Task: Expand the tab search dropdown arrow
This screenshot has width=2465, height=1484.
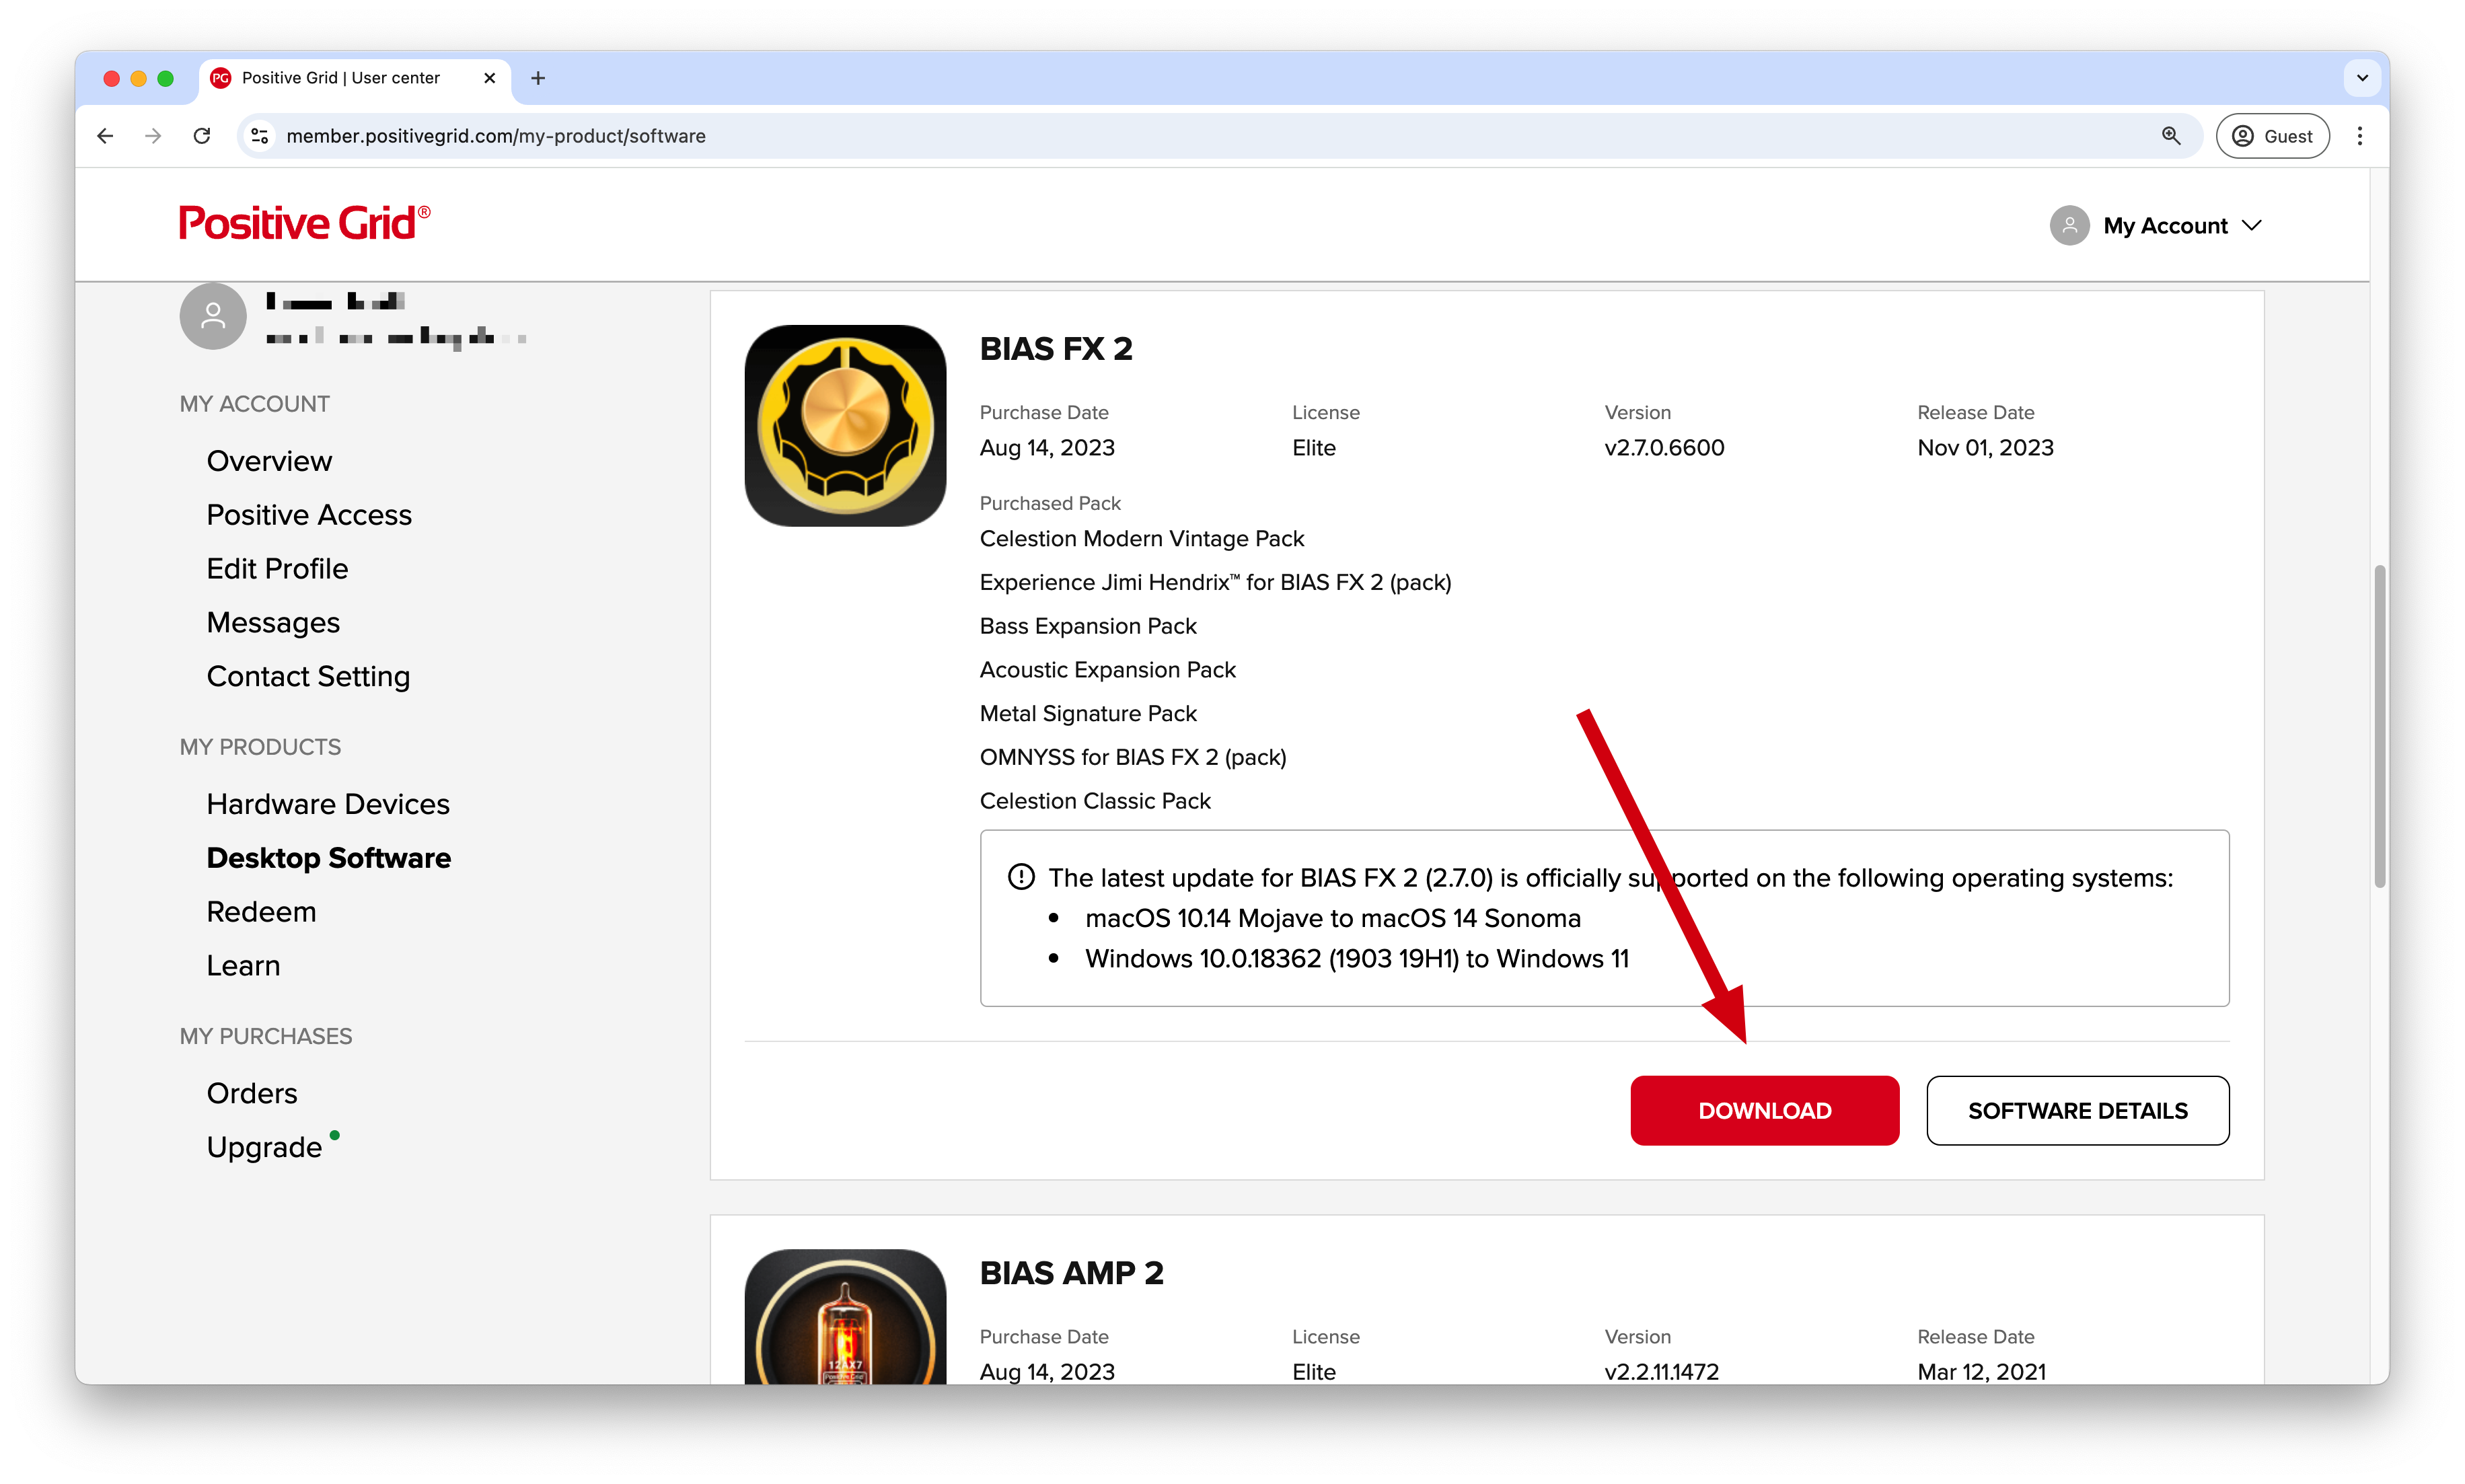Action: (x=2362, y=78)
